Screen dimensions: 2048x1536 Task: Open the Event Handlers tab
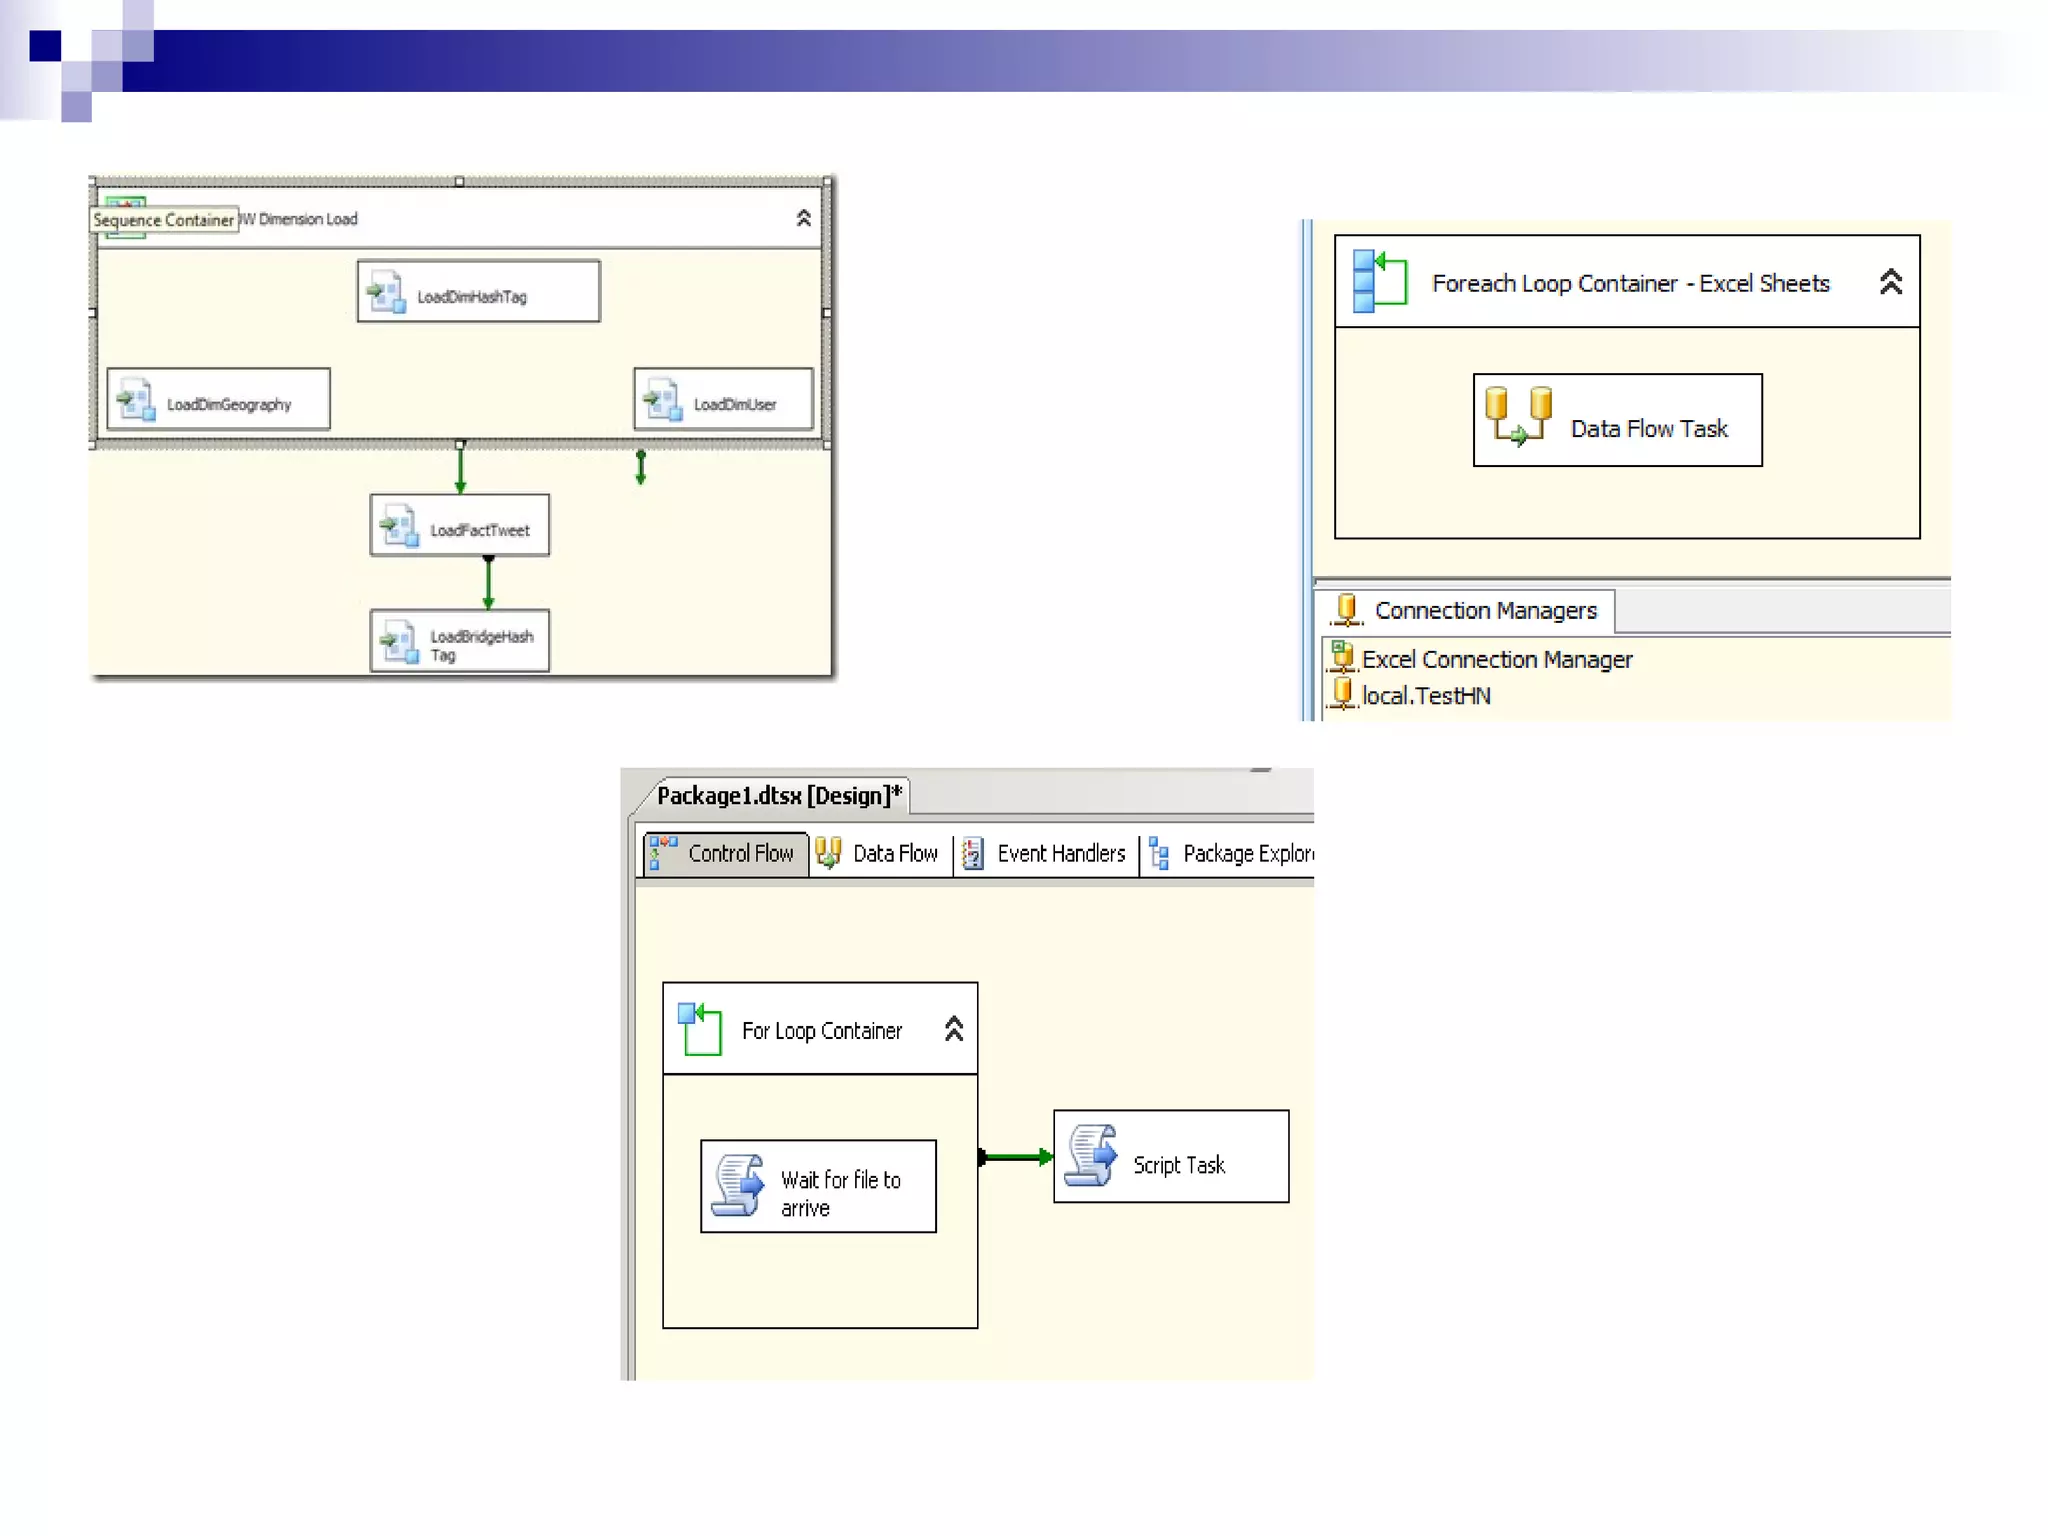(1045, 853)
